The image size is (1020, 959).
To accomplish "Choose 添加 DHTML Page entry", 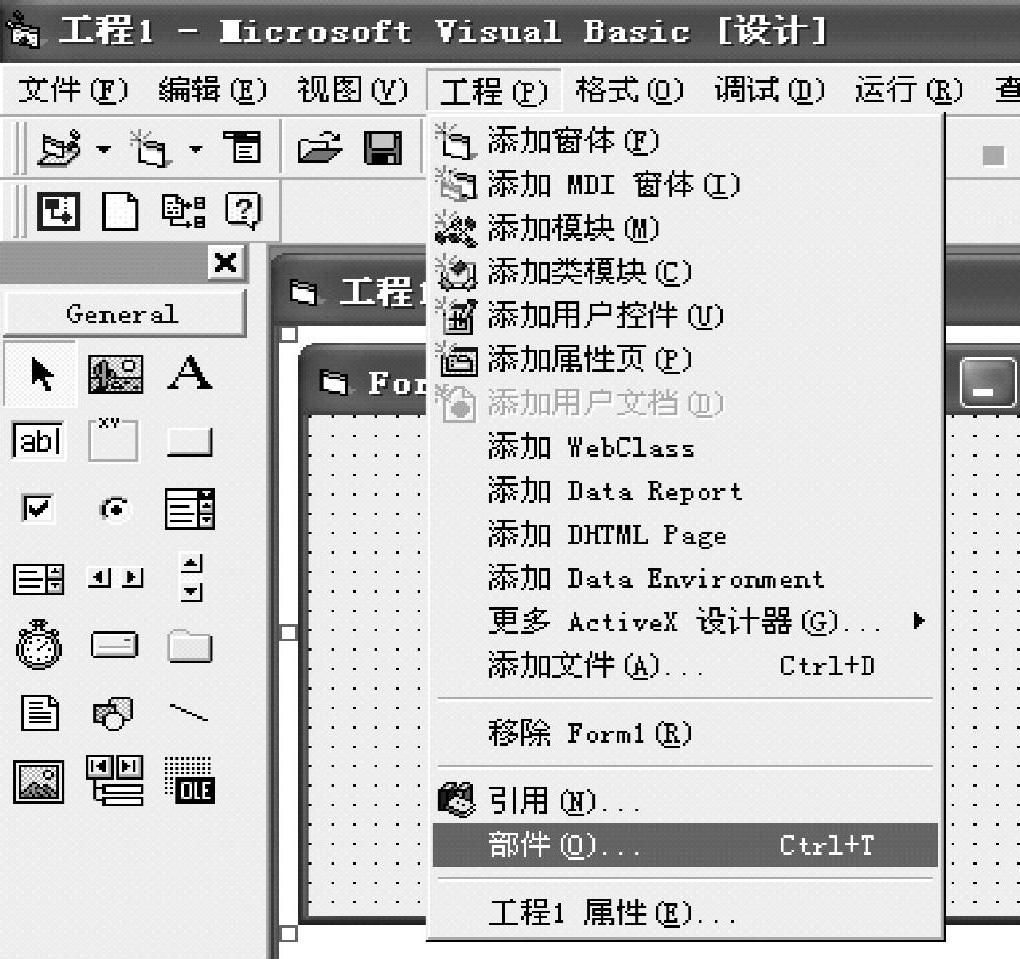I will 685,534.
